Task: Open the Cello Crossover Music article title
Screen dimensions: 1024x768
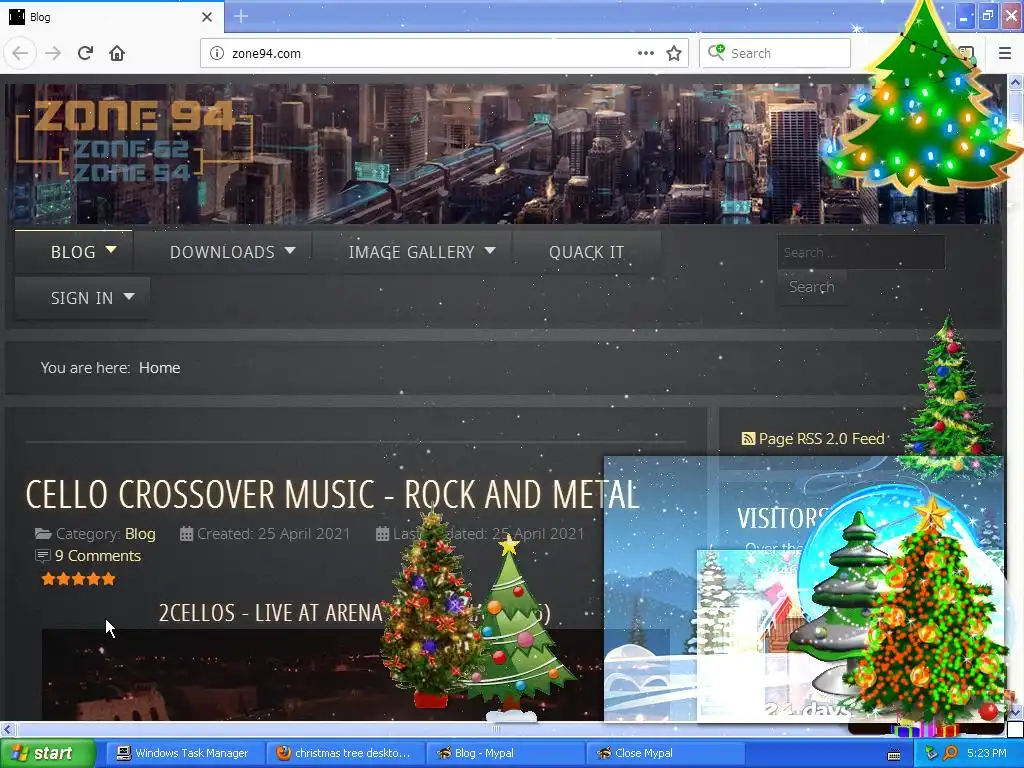Action: tap(332, 494)
